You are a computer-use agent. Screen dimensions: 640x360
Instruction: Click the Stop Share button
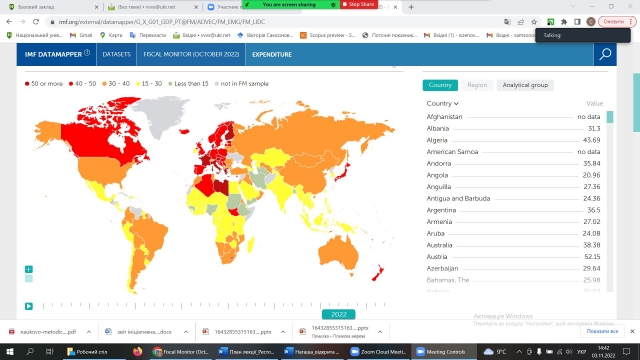coord(359,4)
